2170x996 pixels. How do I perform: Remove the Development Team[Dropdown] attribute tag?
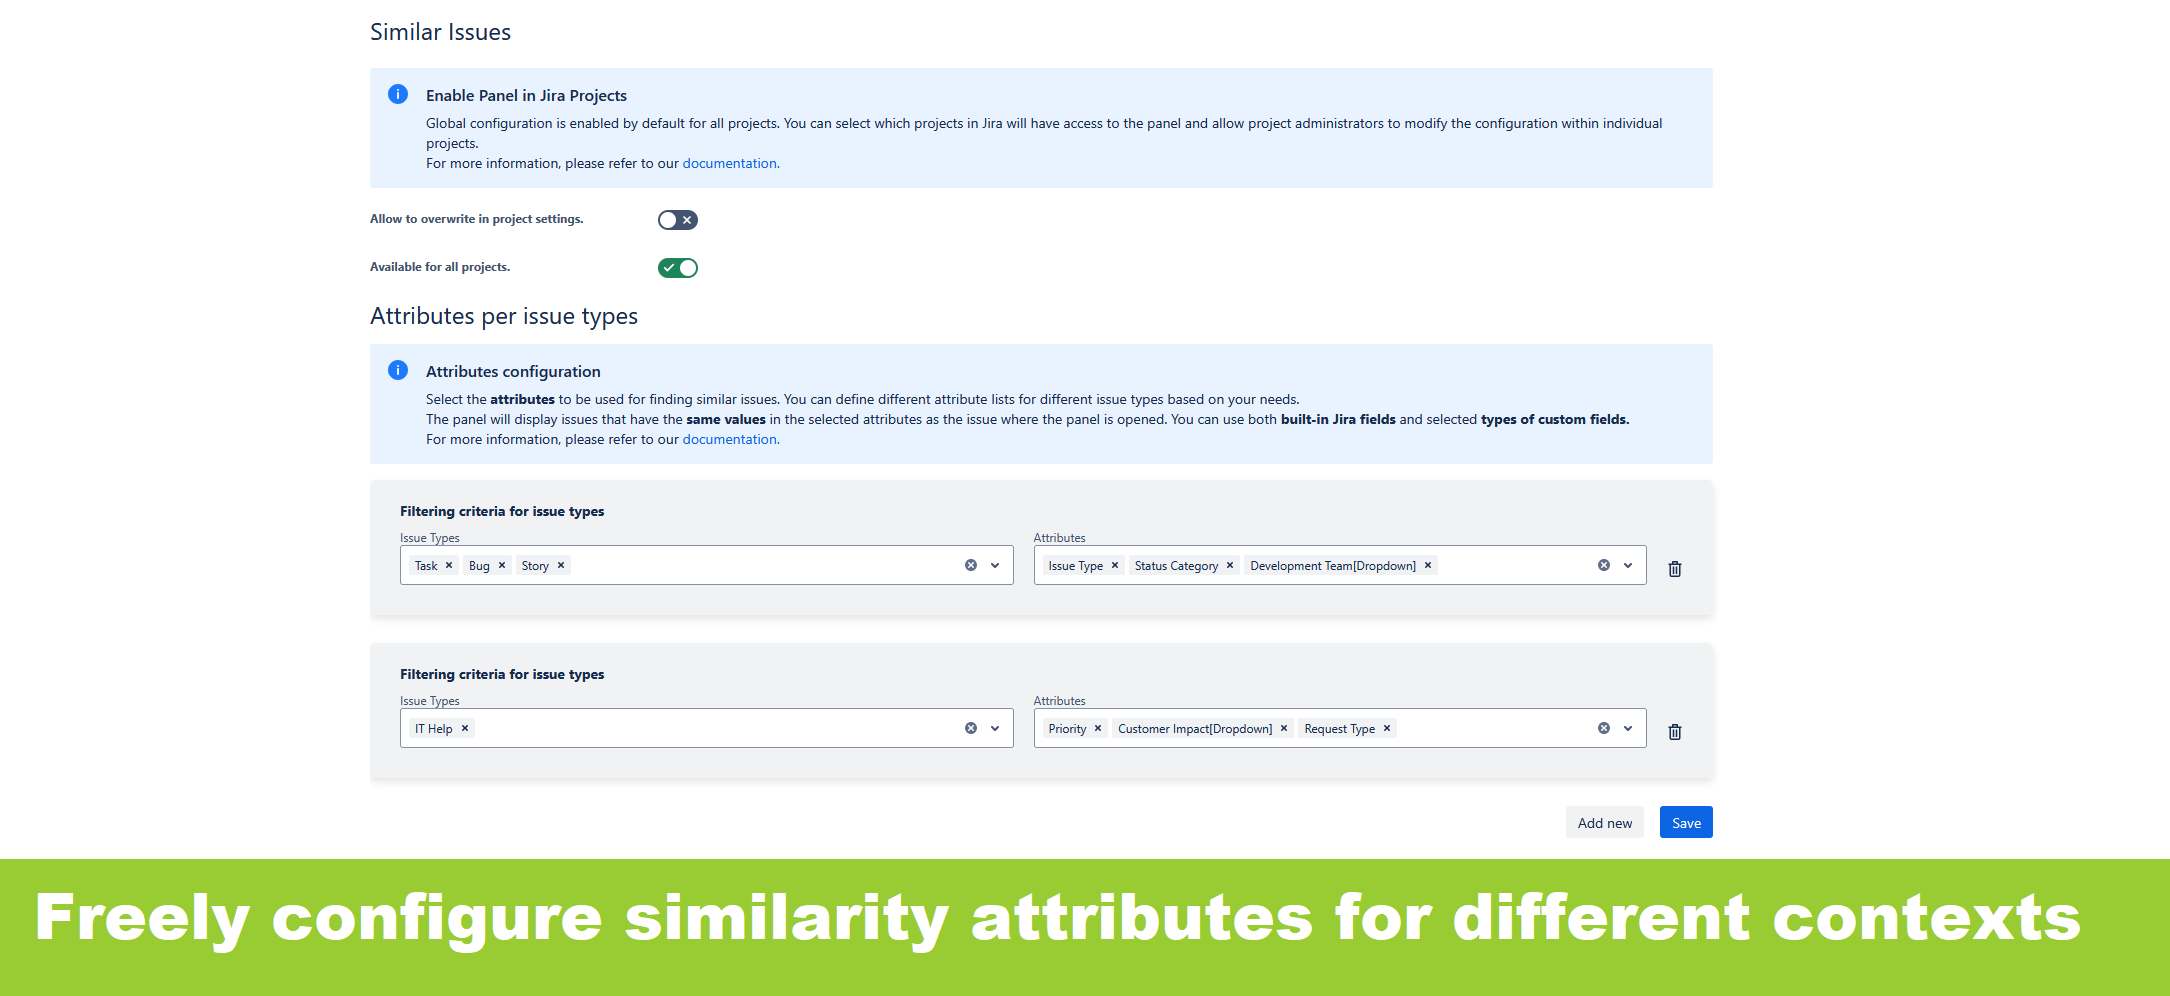pos(1428,565)
